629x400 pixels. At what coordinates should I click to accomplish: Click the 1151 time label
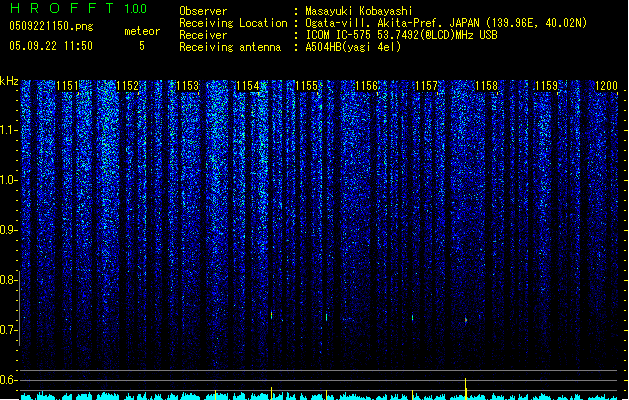[67, 85]
